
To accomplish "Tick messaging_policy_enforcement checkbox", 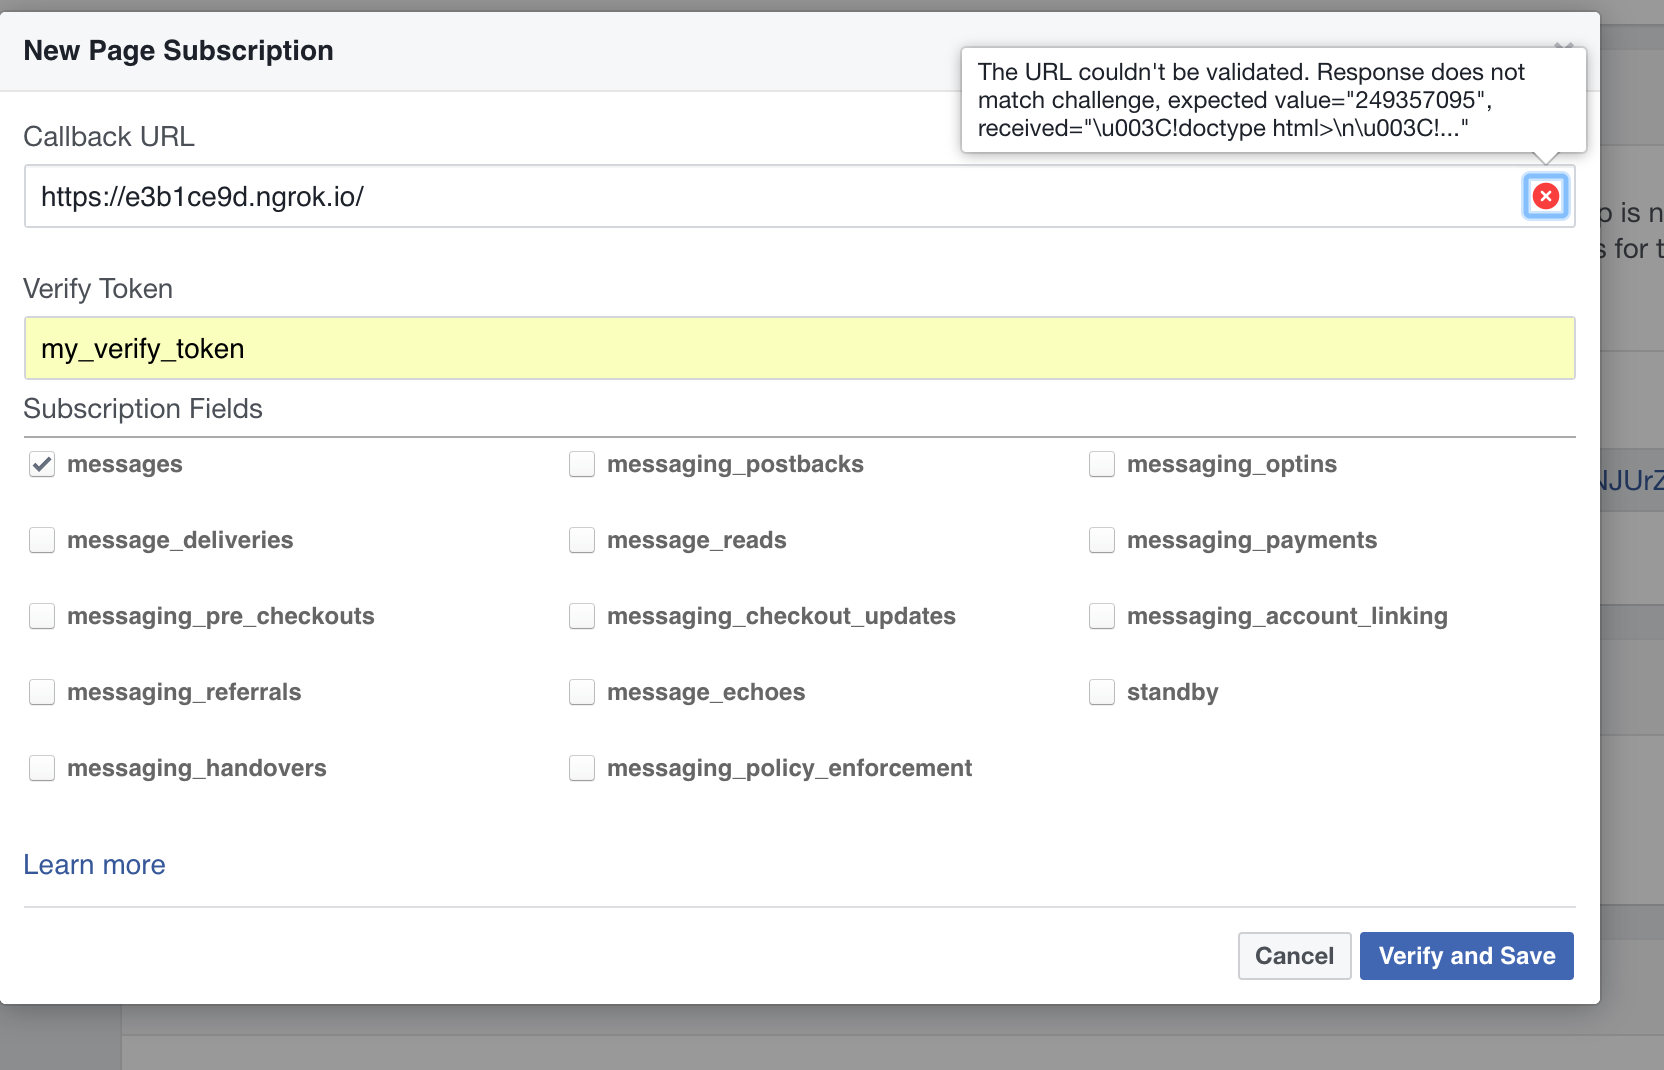I will pos(582,768).
